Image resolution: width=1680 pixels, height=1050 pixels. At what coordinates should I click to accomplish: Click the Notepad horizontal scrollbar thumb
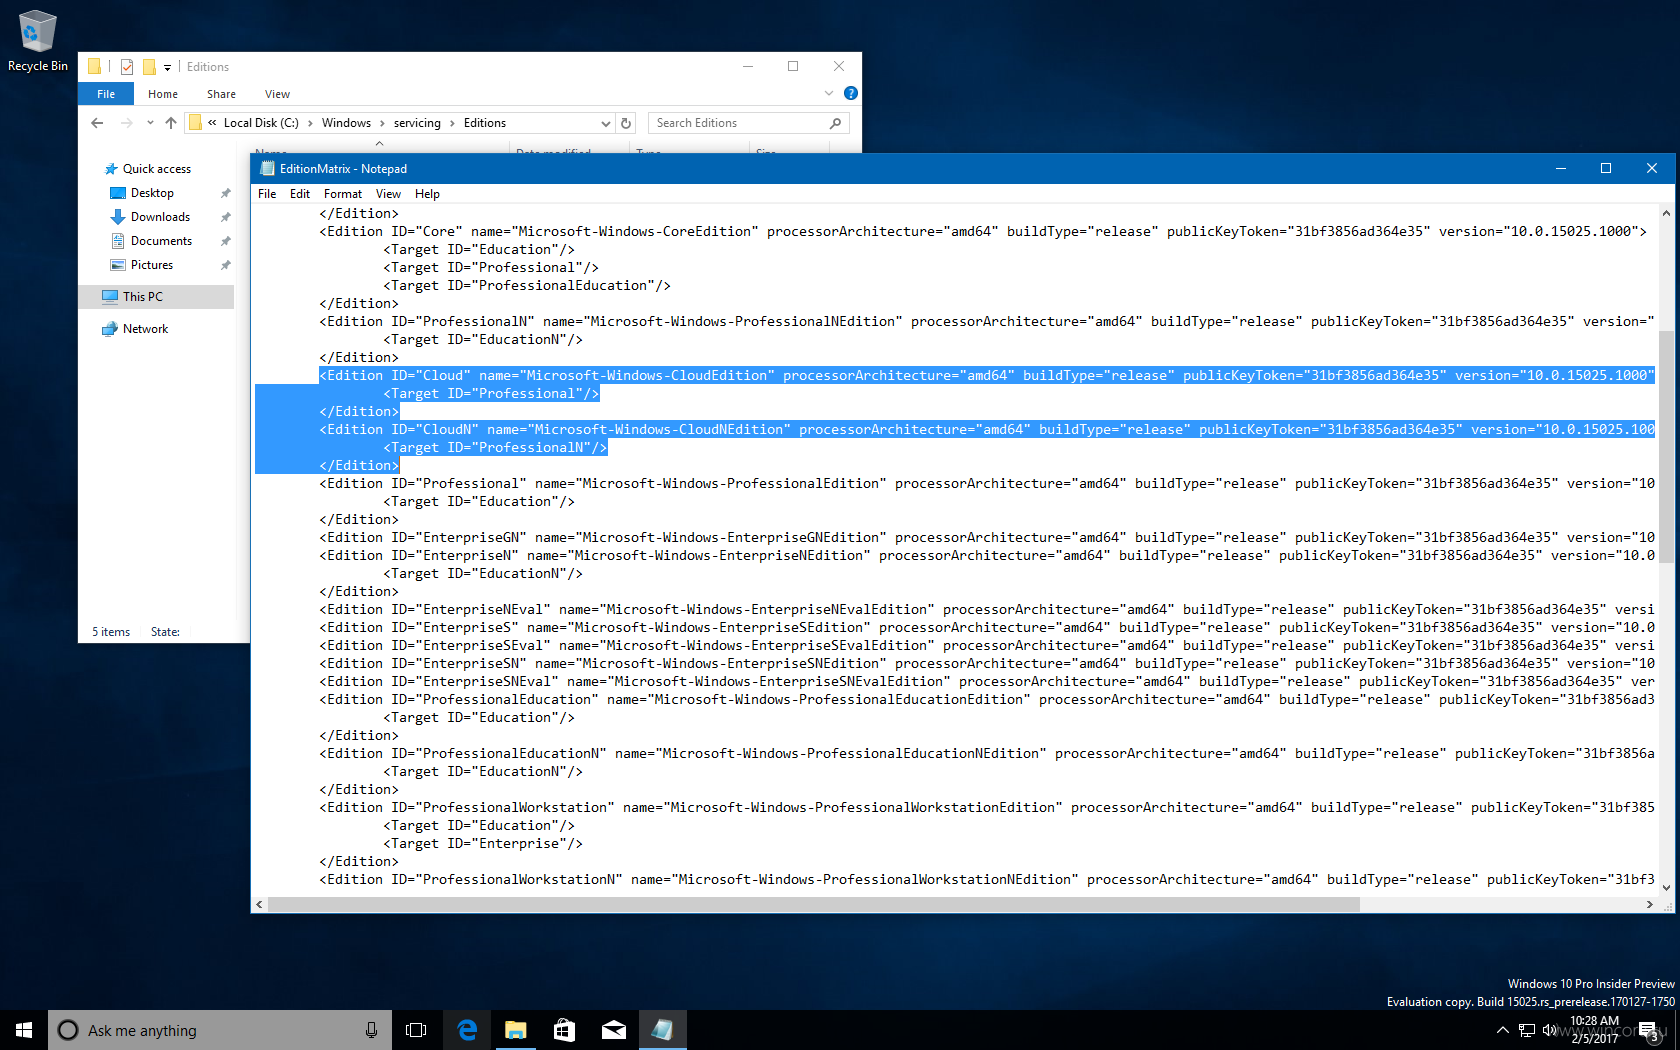click(814, 904)
